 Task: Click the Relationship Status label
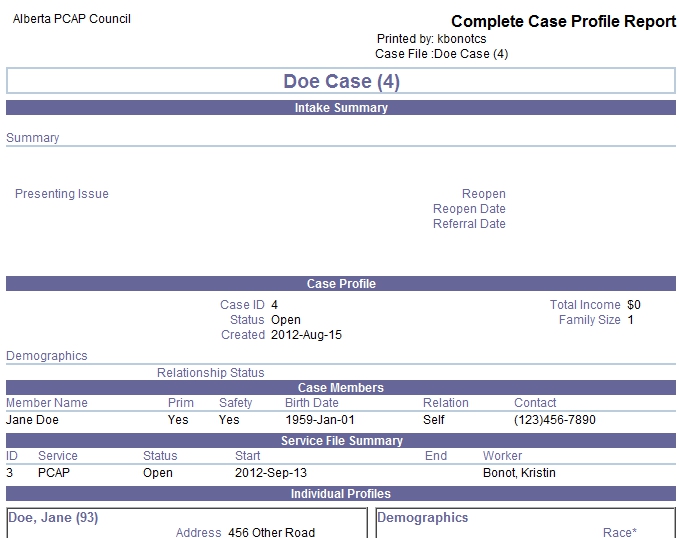210,373
